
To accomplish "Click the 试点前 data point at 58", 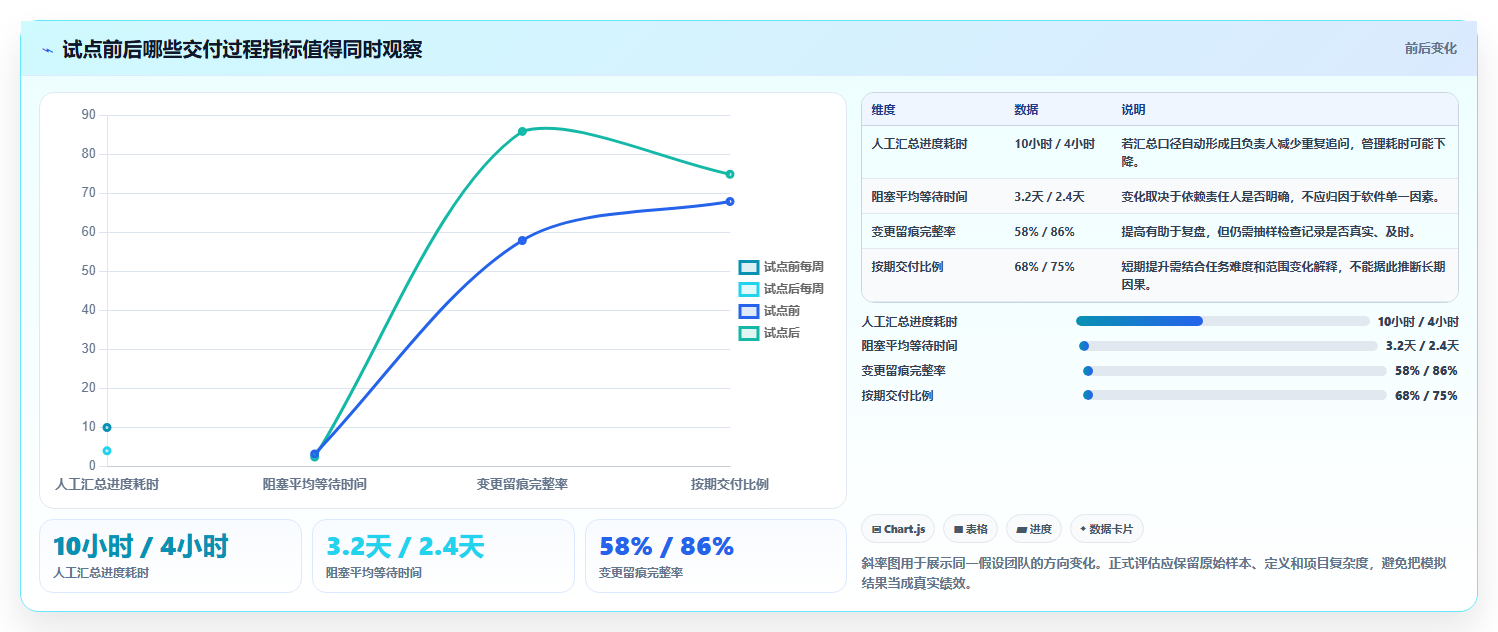I will (x=522, y=240).
